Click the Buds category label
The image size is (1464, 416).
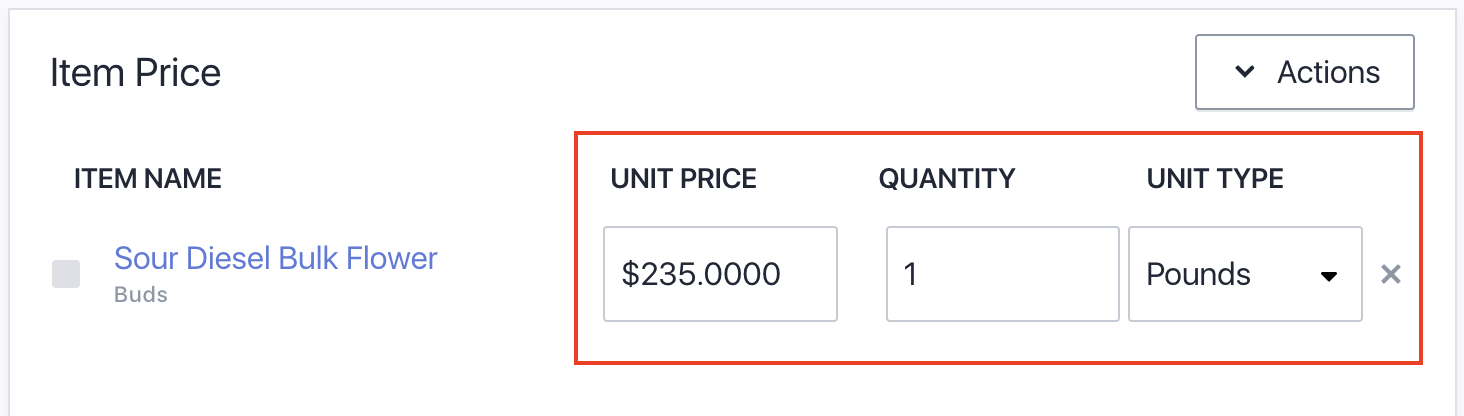pyautogui.click(x=141, y=295)
